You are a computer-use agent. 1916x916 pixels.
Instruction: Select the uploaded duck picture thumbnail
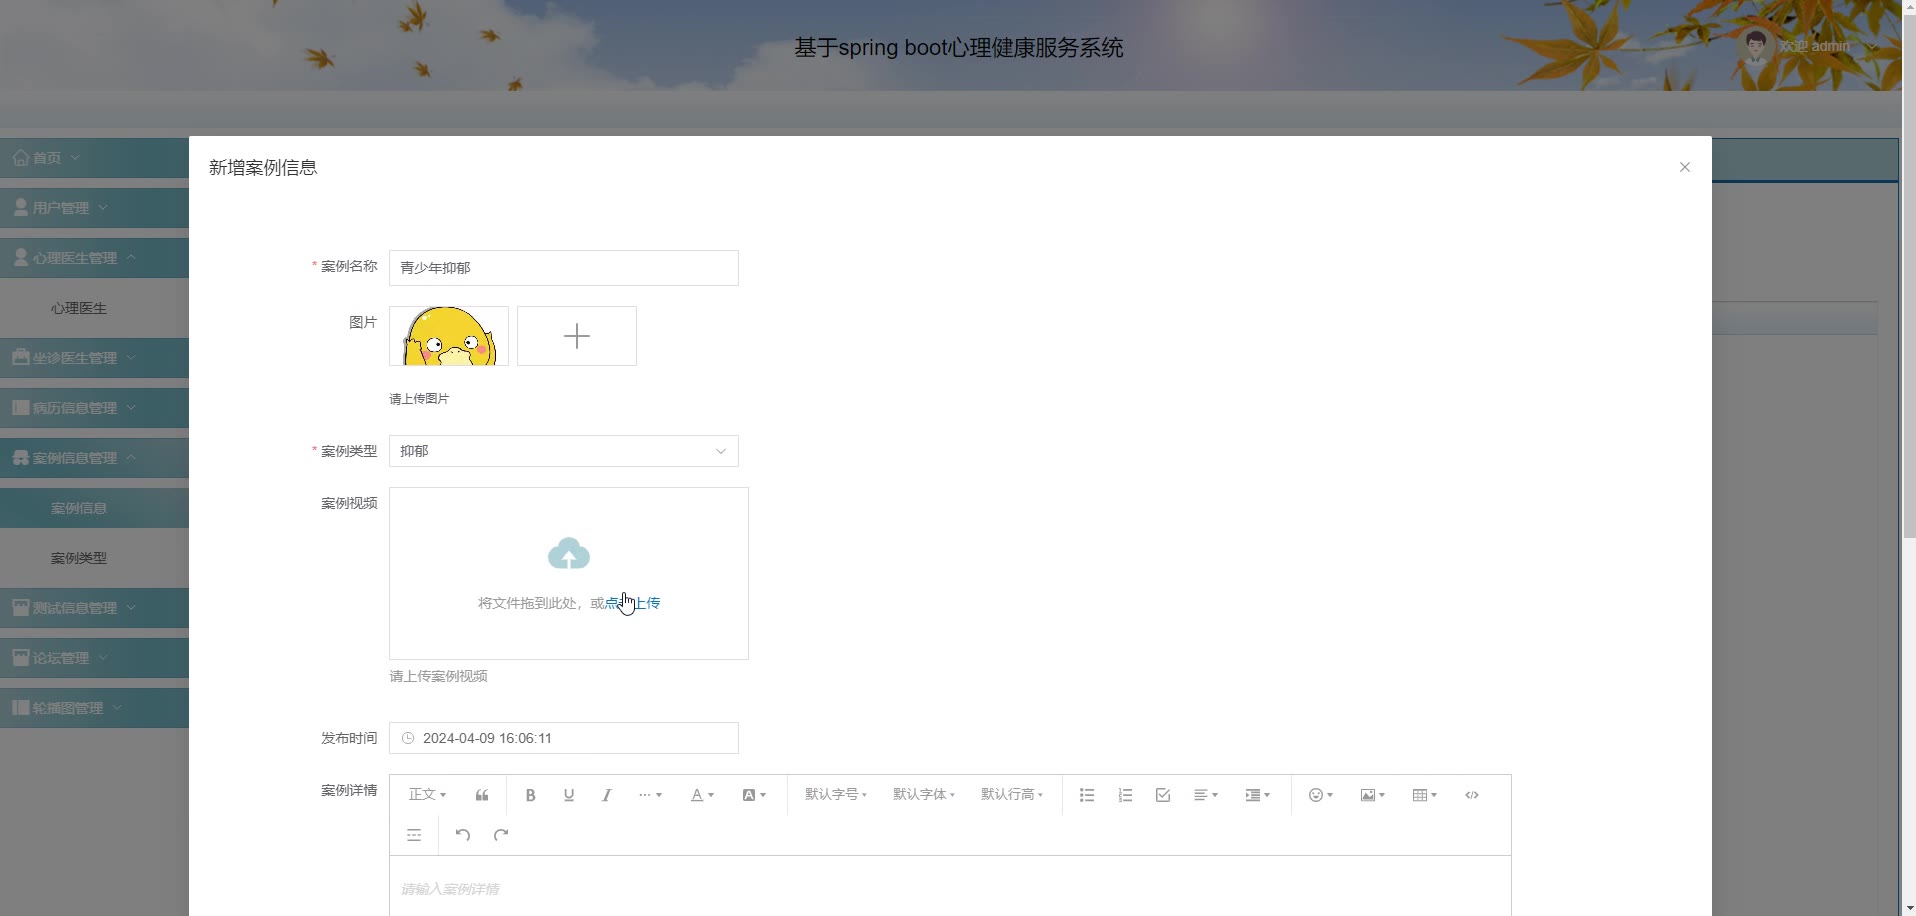(x=449, y=336)
